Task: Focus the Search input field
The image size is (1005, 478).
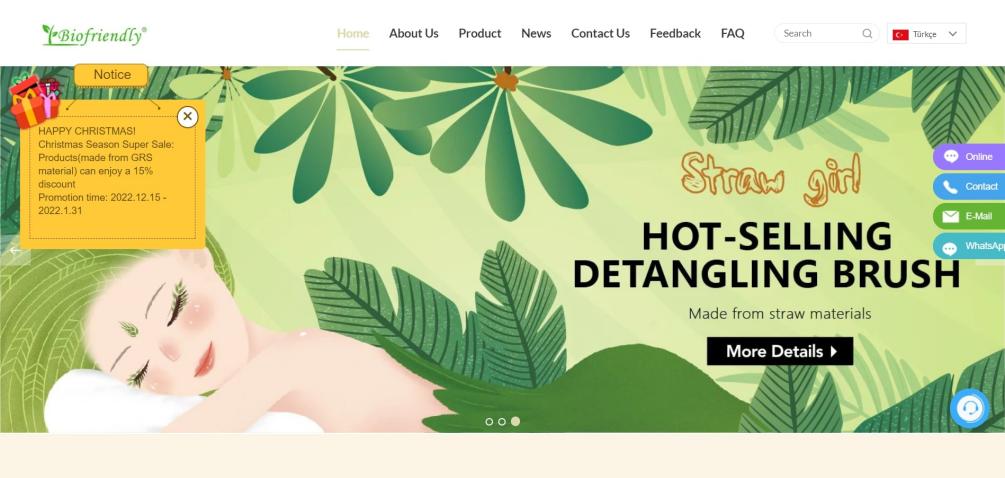Action: 819,33
